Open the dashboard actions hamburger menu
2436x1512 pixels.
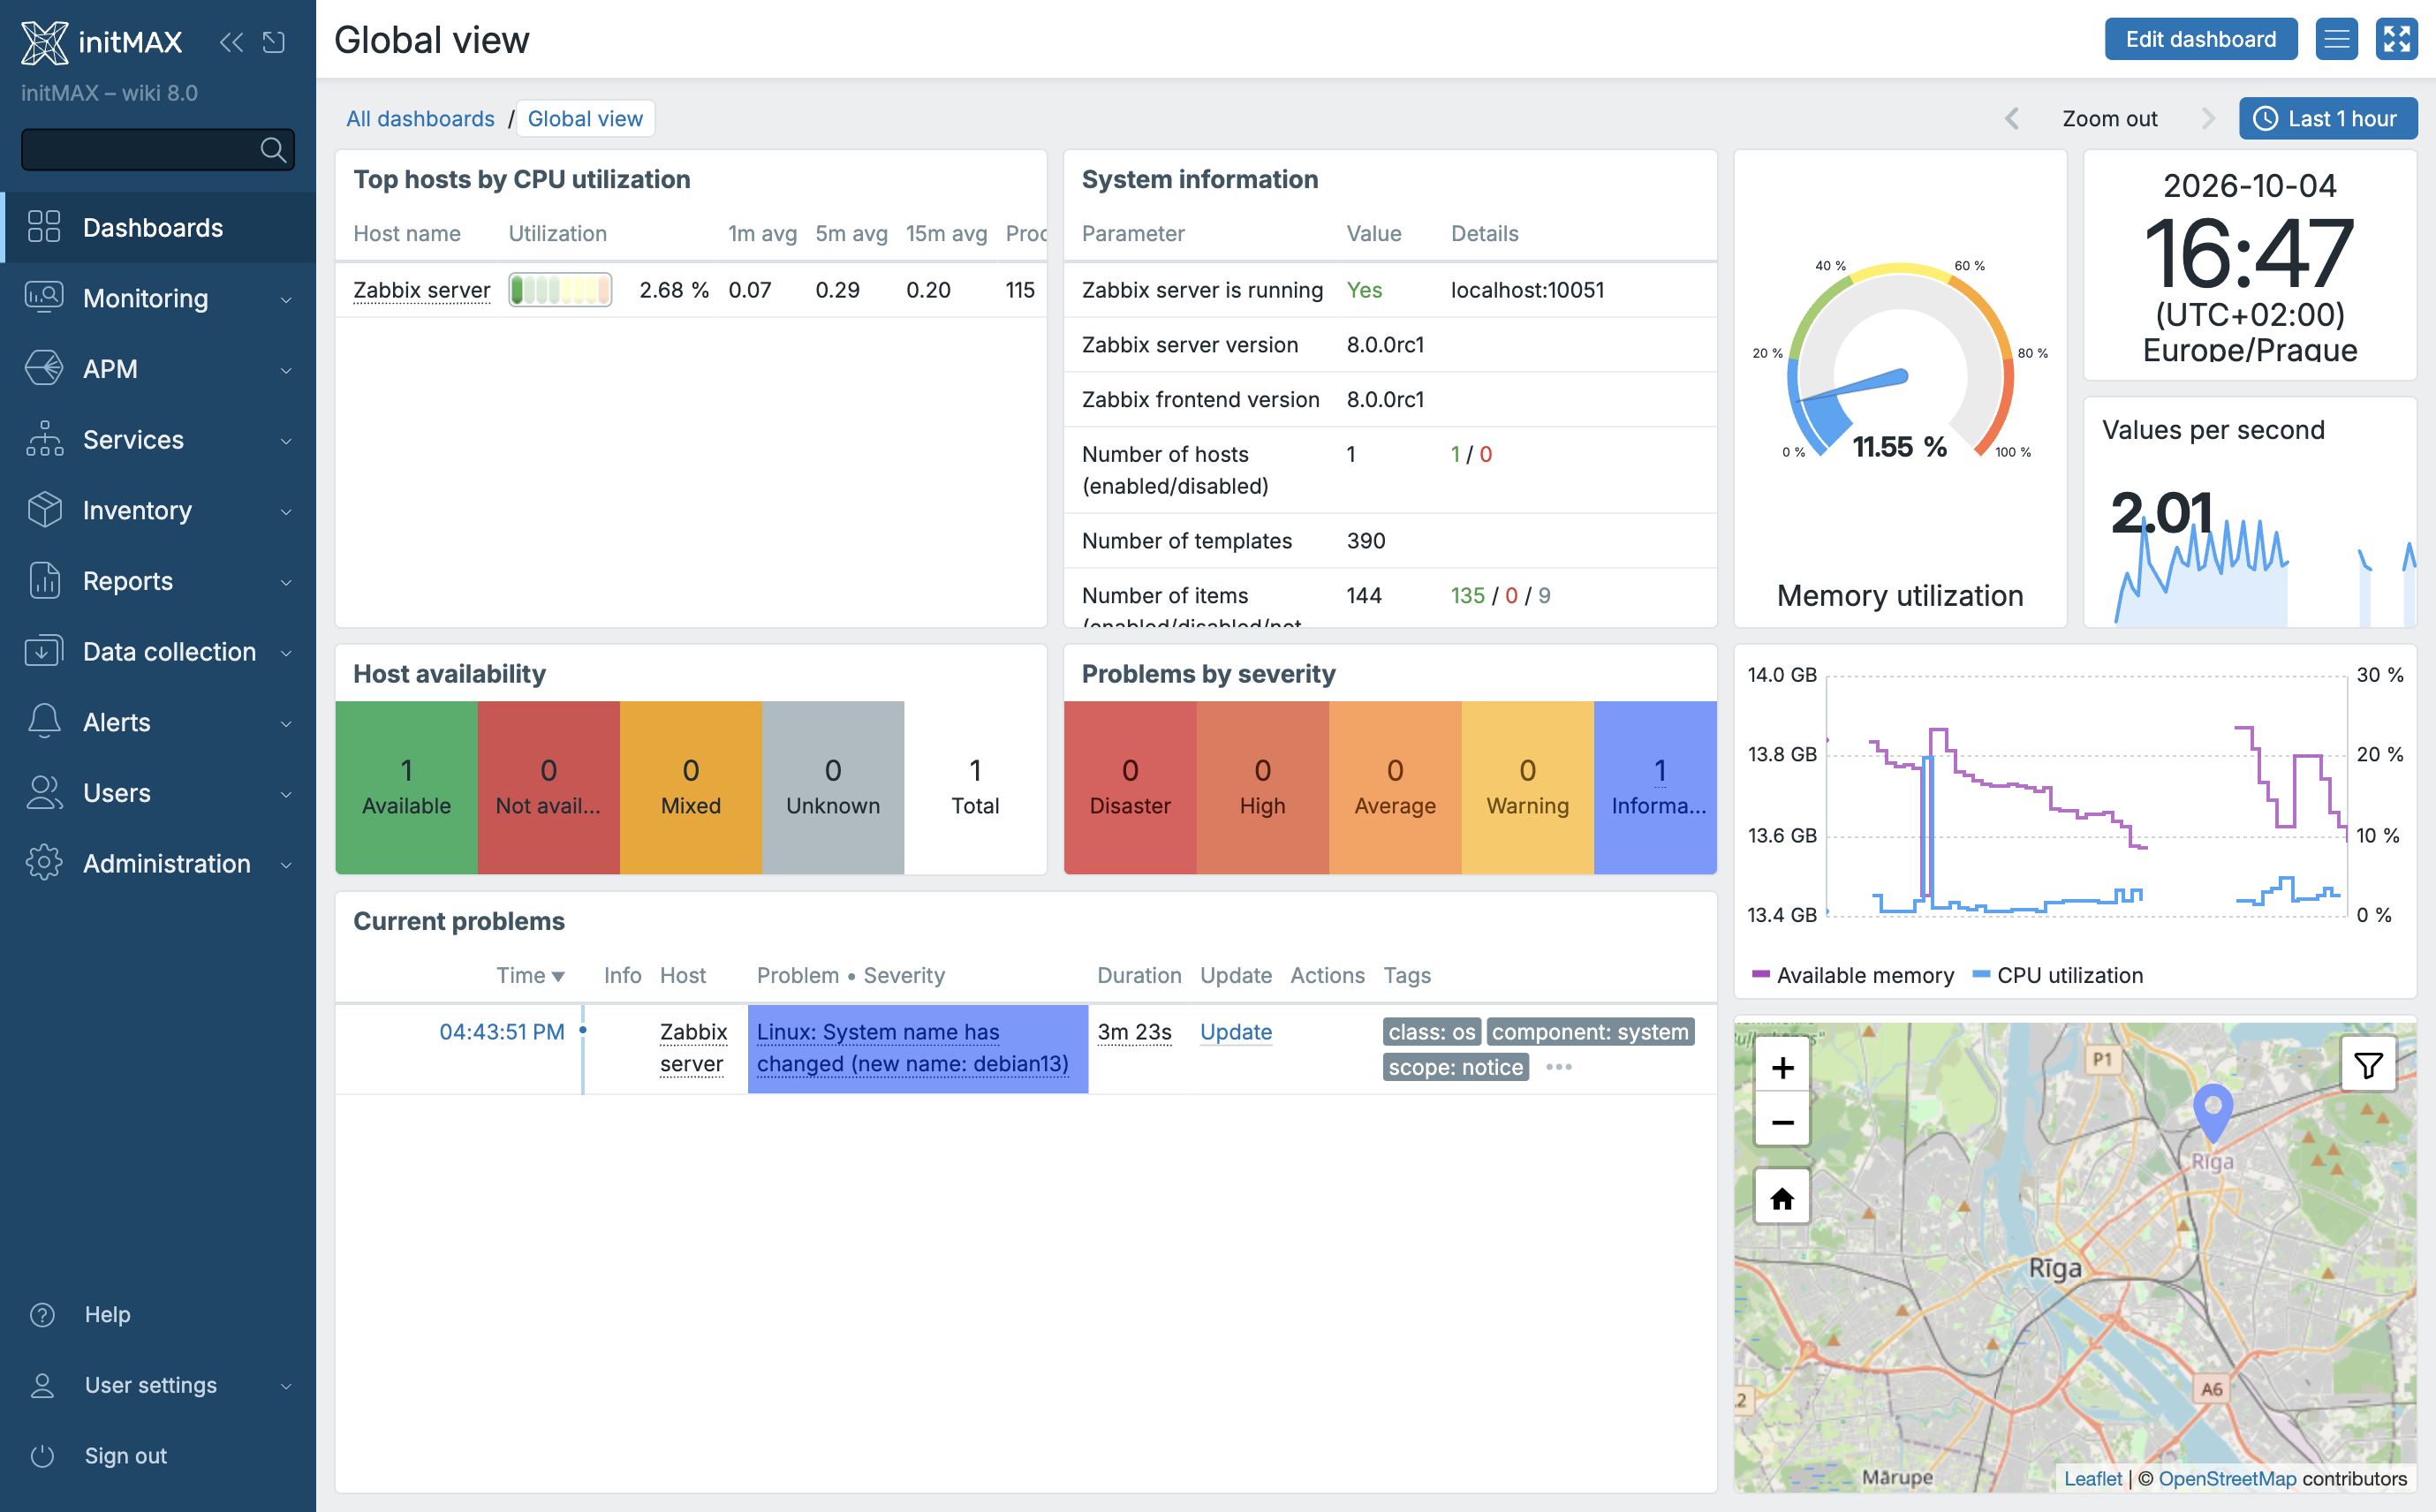2336,39
